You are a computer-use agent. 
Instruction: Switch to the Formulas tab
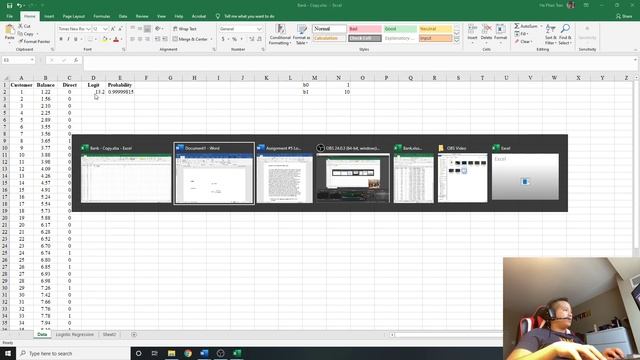click(102, 16)
